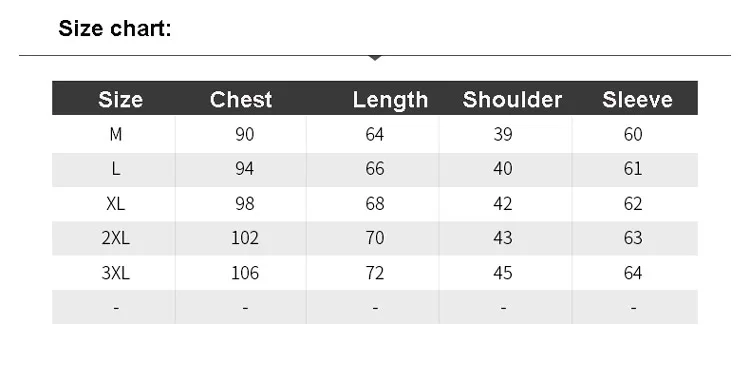Click the Size chart heading text
The height and width of the screenshot is (380, 750).
115,28
